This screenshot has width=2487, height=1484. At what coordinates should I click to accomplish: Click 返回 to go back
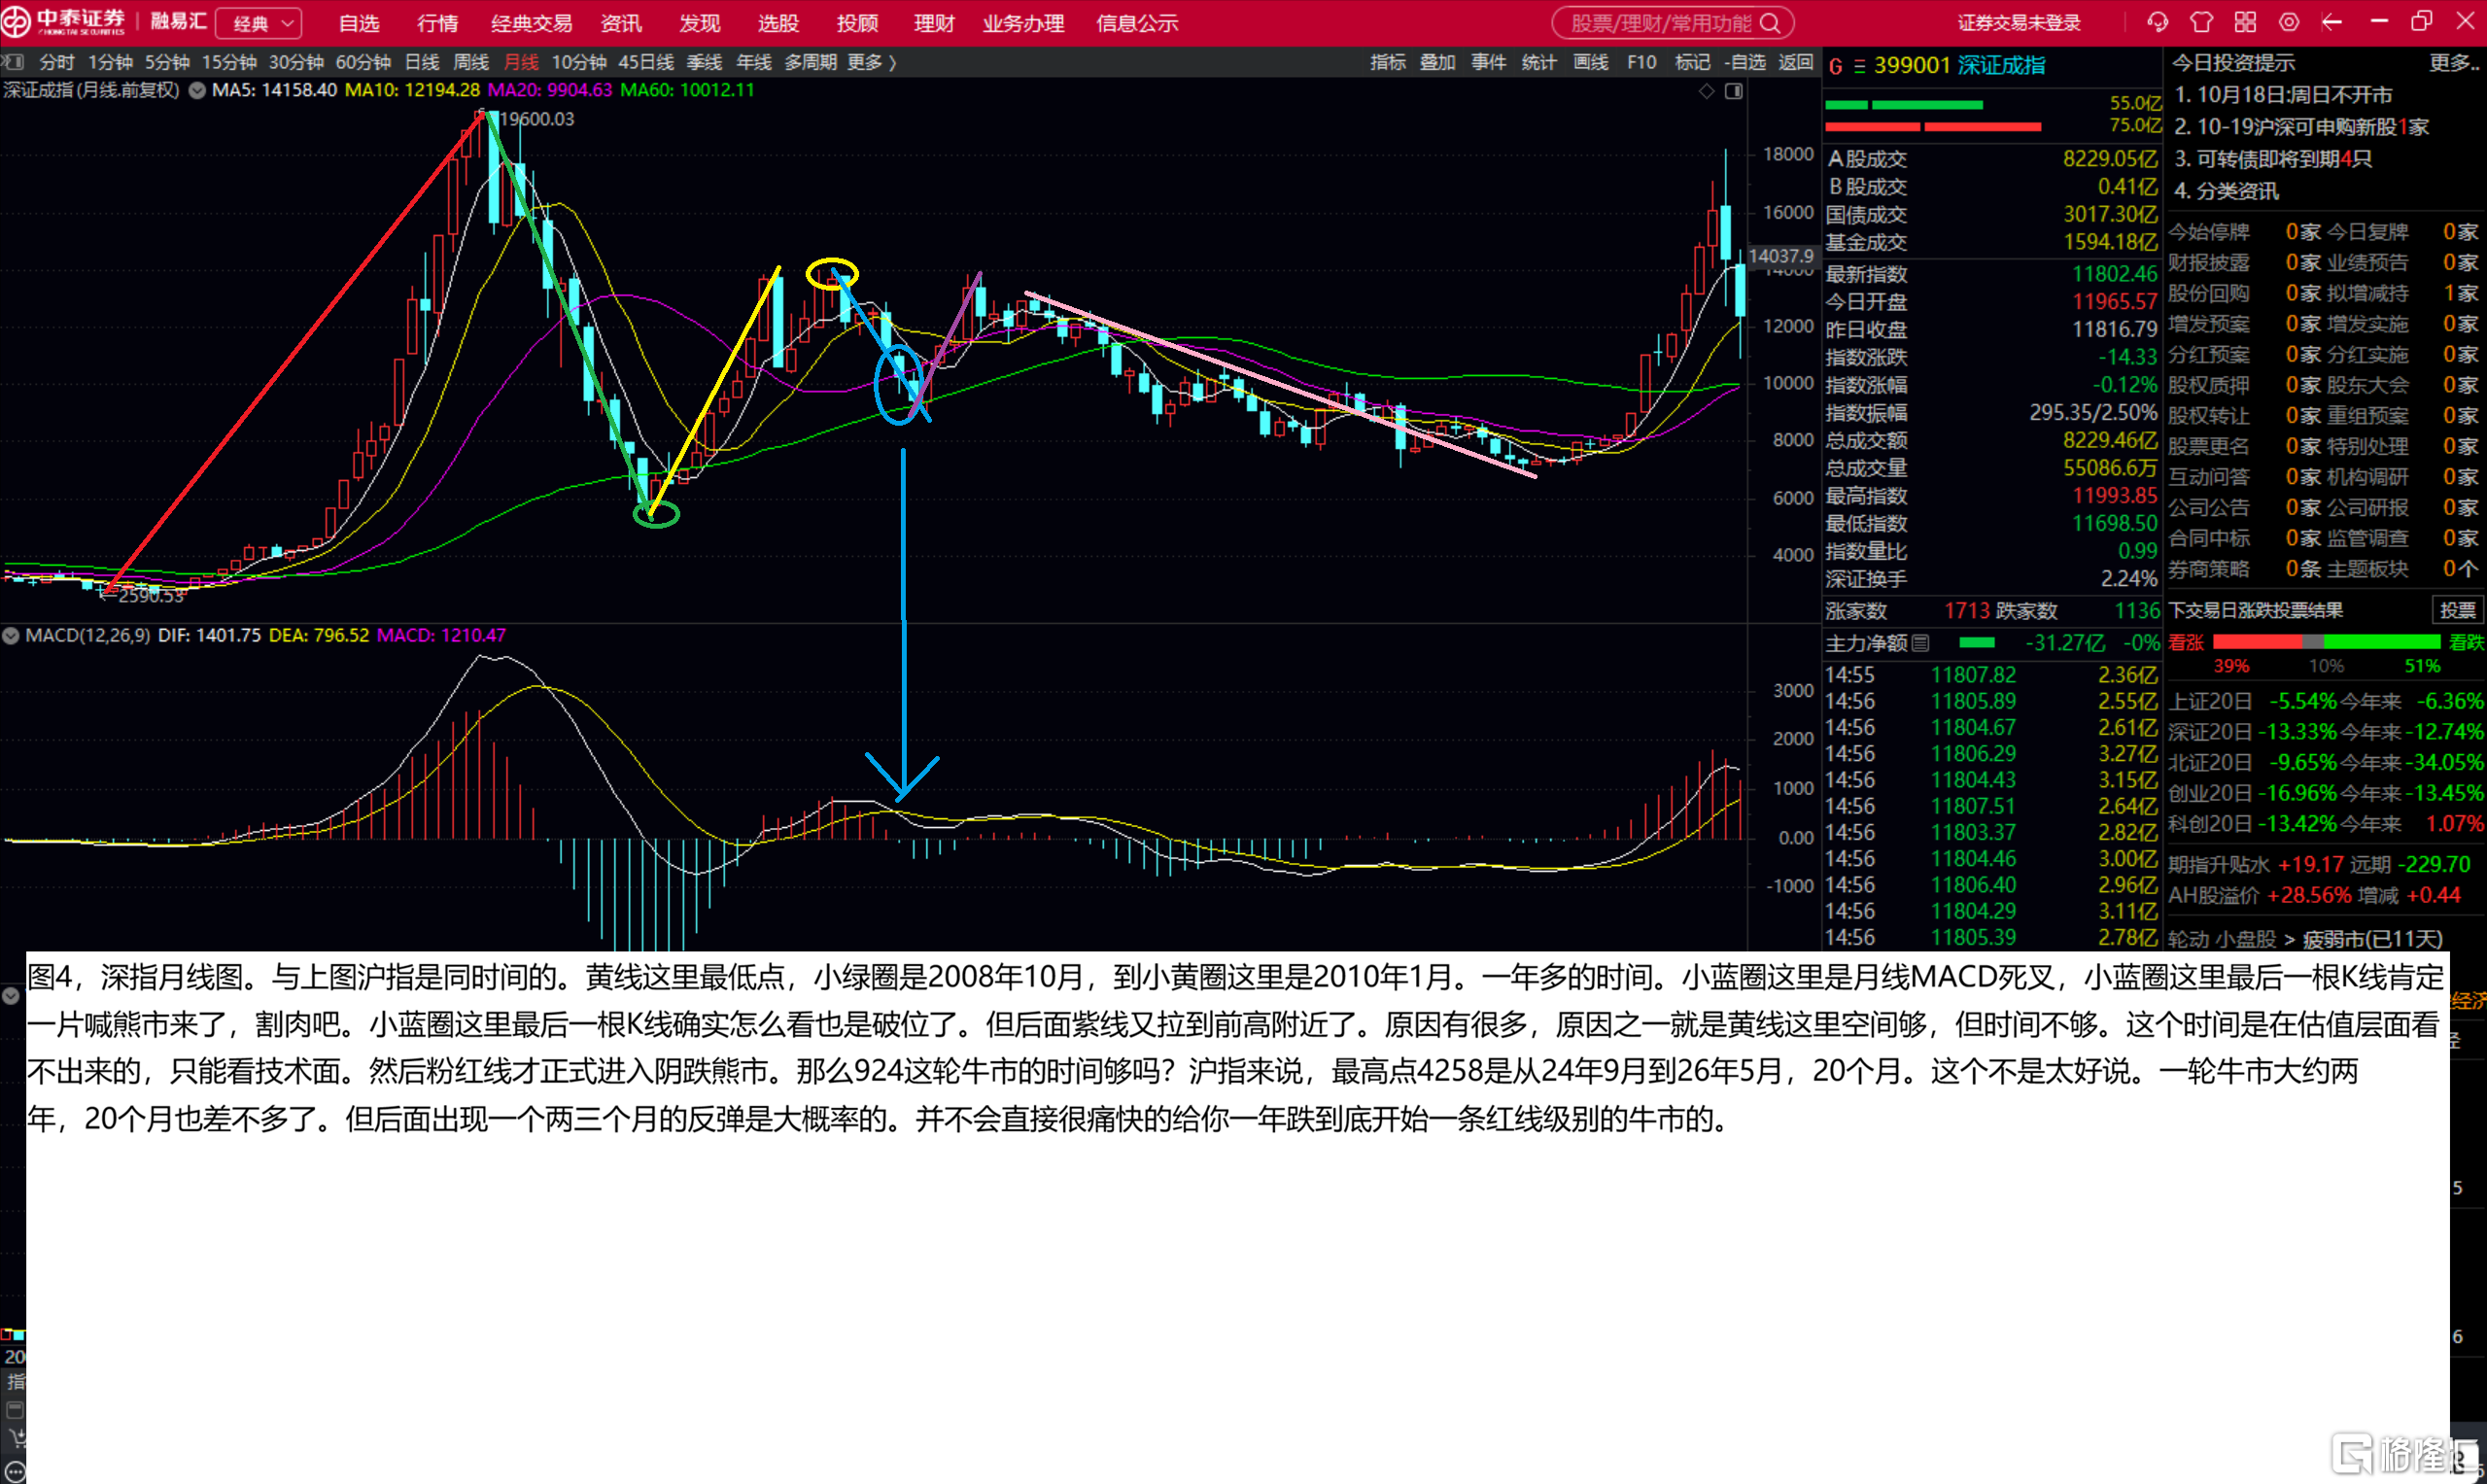(x=1795, y=62)
